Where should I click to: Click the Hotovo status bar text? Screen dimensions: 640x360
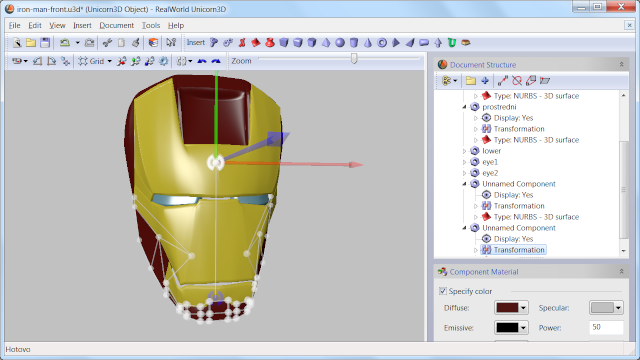(x=18, y=349)
